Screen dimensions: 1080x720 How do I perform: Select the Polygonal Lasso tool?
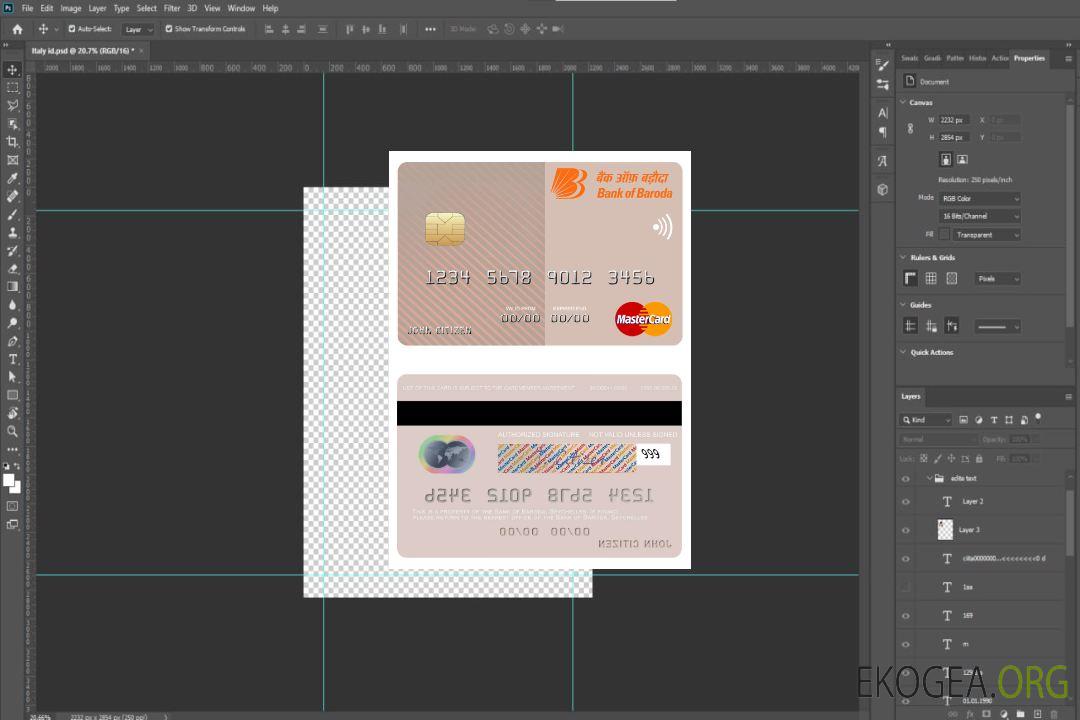pyautogui.click(x=12, y=105)
